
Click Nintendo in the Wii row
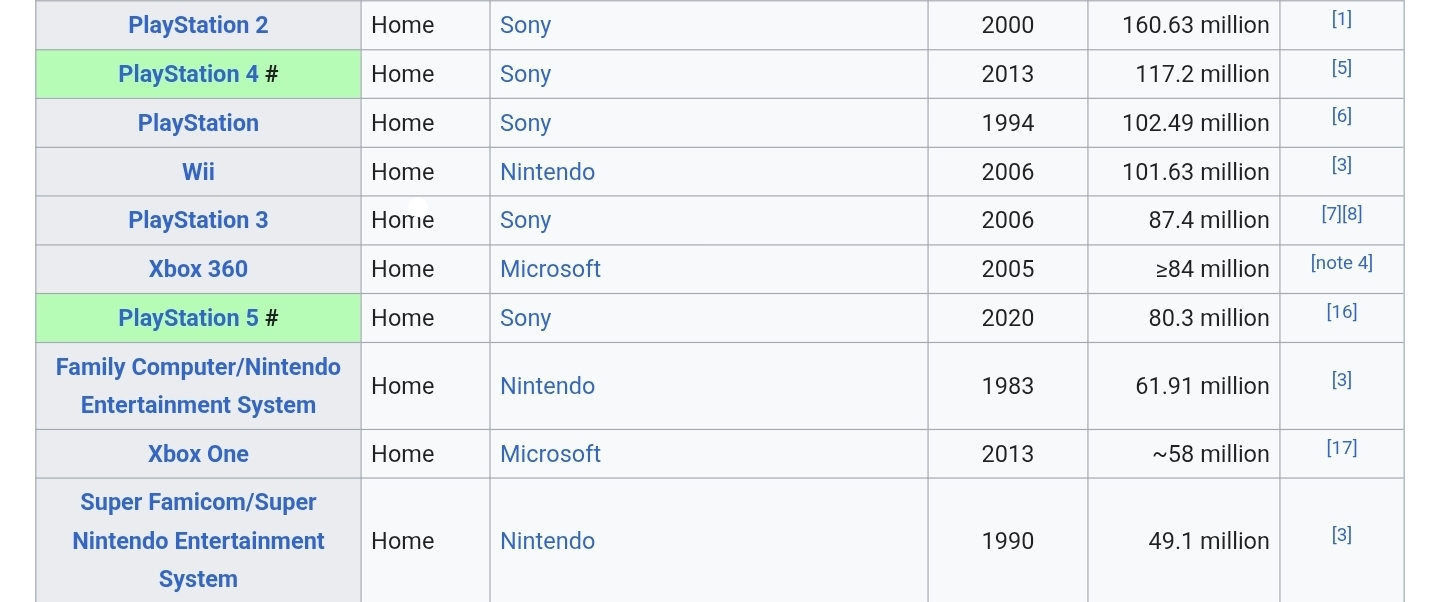point(547,172)
